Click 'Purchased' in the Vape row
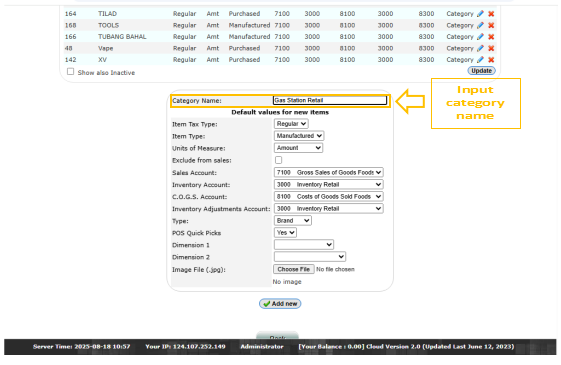Image resolution: width=561 pixels, height=365 pixels. [244, 48]
